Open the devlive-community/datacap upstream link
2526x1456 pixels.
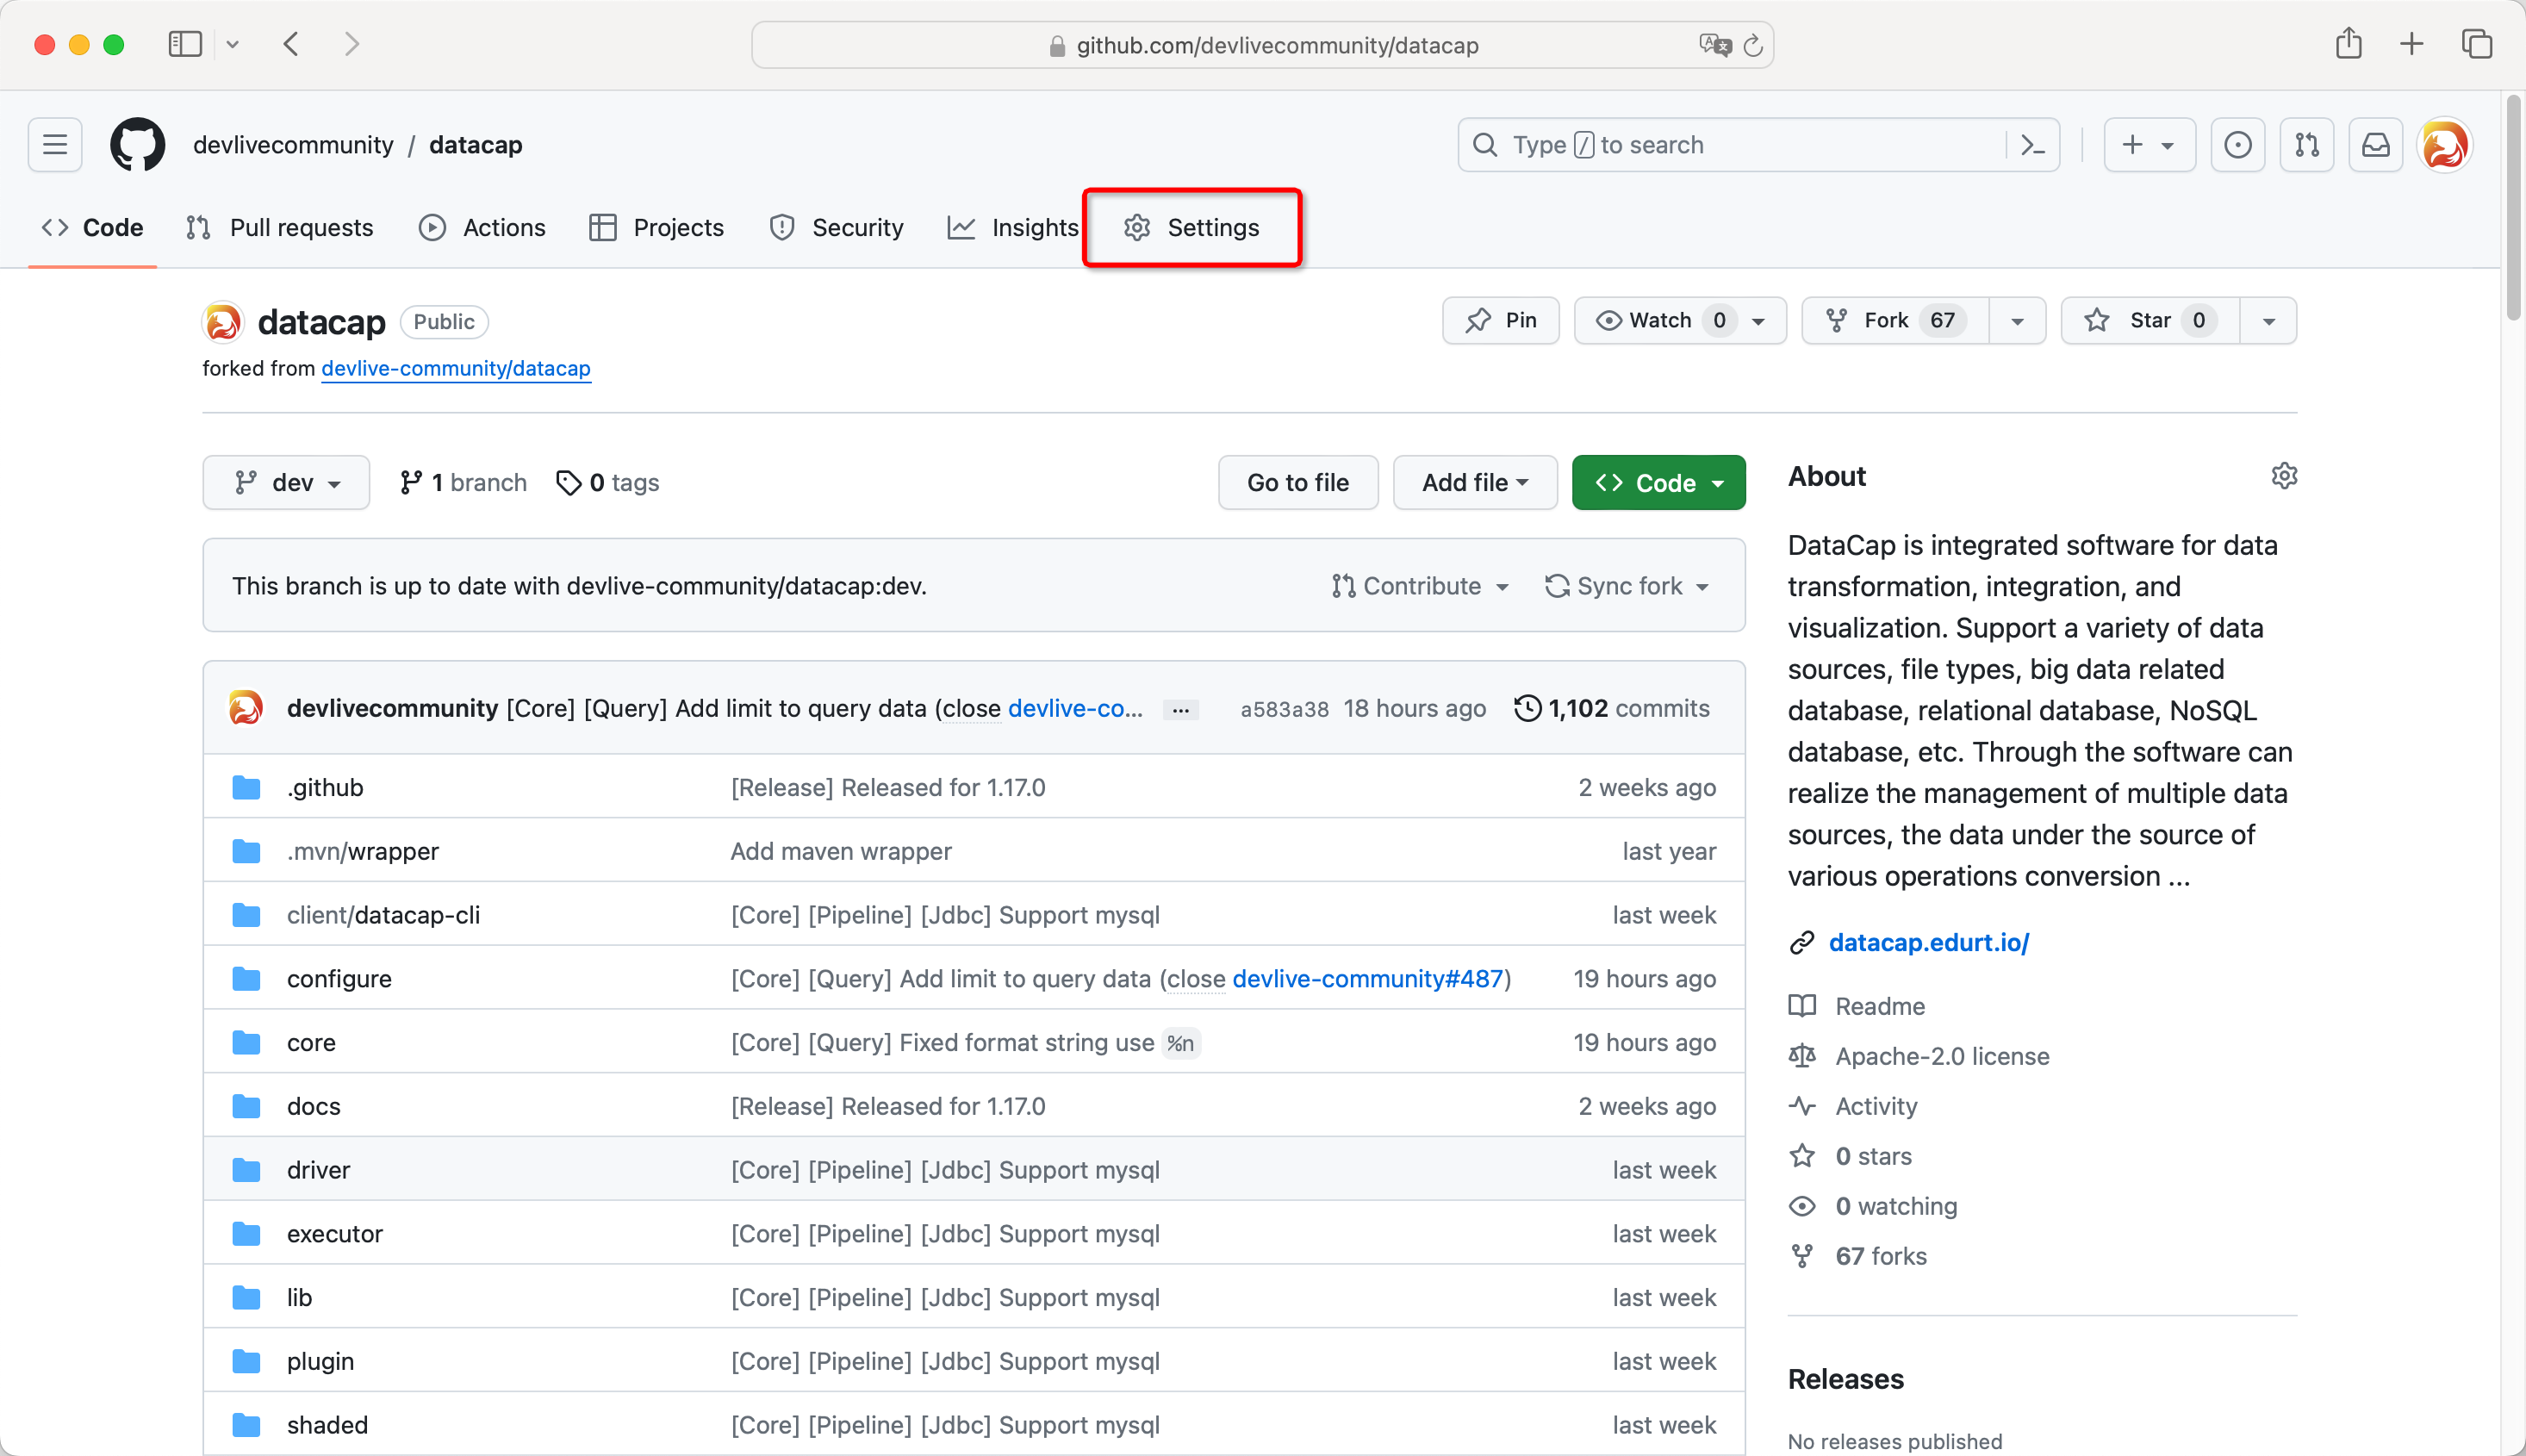point(455,368)
